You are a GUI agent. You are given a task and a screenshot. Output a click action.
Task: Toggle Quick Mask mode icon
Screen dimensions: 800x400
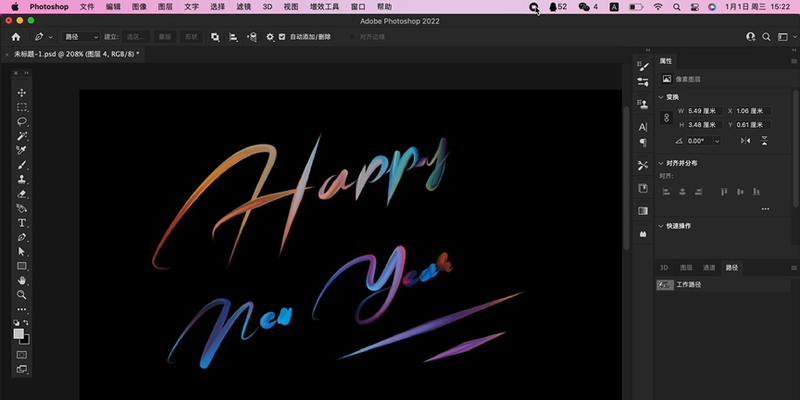click(22, 355)
